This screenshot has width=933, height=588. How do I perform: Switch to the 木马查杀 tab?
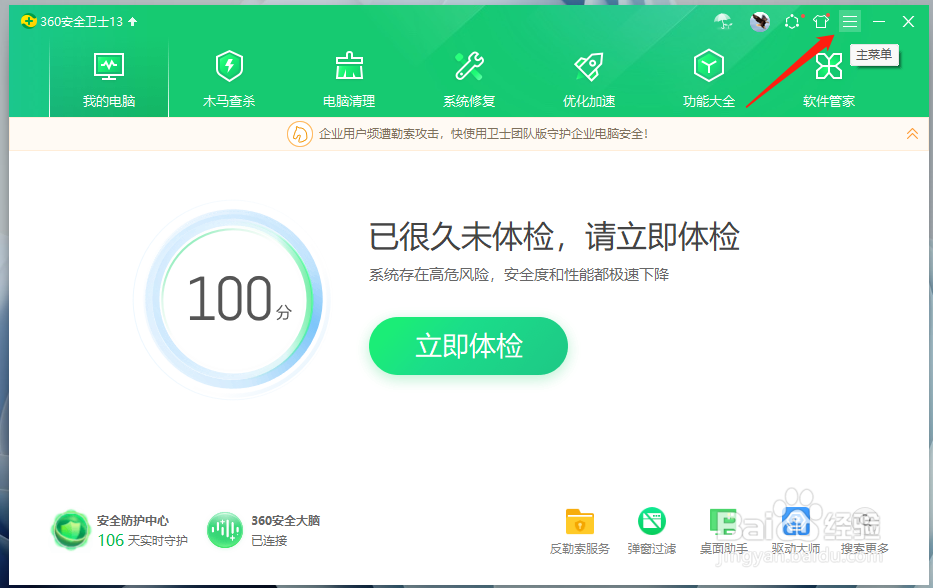point(229,79)
